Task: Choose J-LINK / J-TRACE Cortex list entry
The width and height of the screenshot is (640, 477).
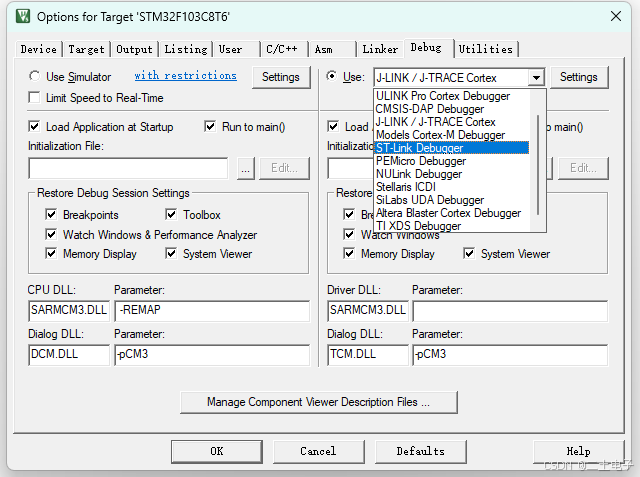Action: [x=452, y=122]
